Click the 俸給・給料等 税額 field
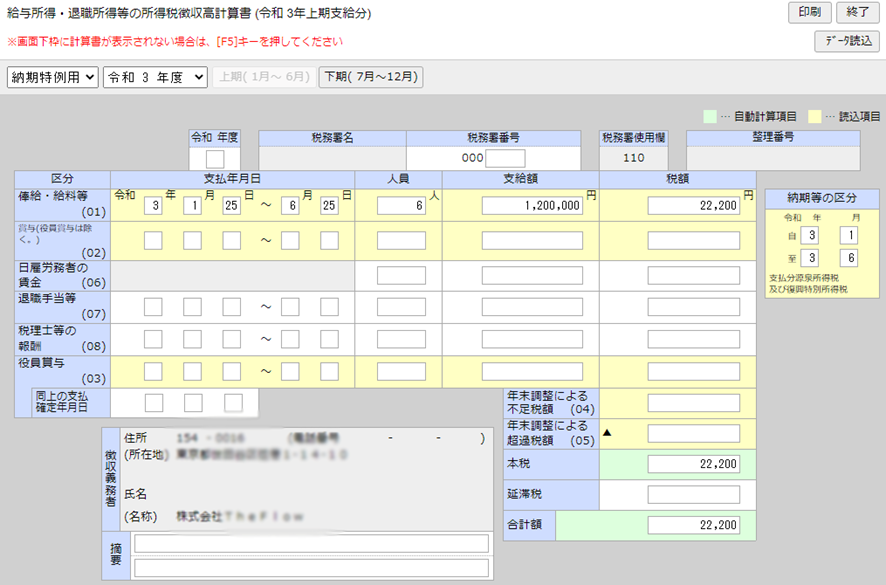The image size is (886, 585). coord(693,205)
